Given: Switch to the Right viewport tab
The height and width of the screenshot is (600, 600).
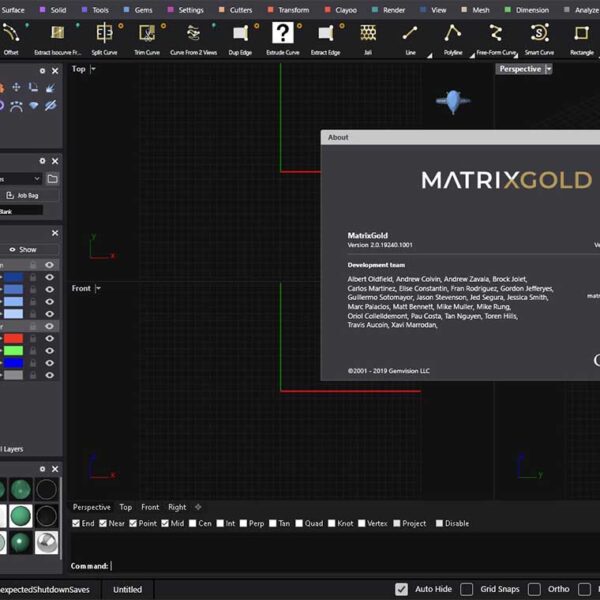Looking at the screenshot, I should click(177, 507).
